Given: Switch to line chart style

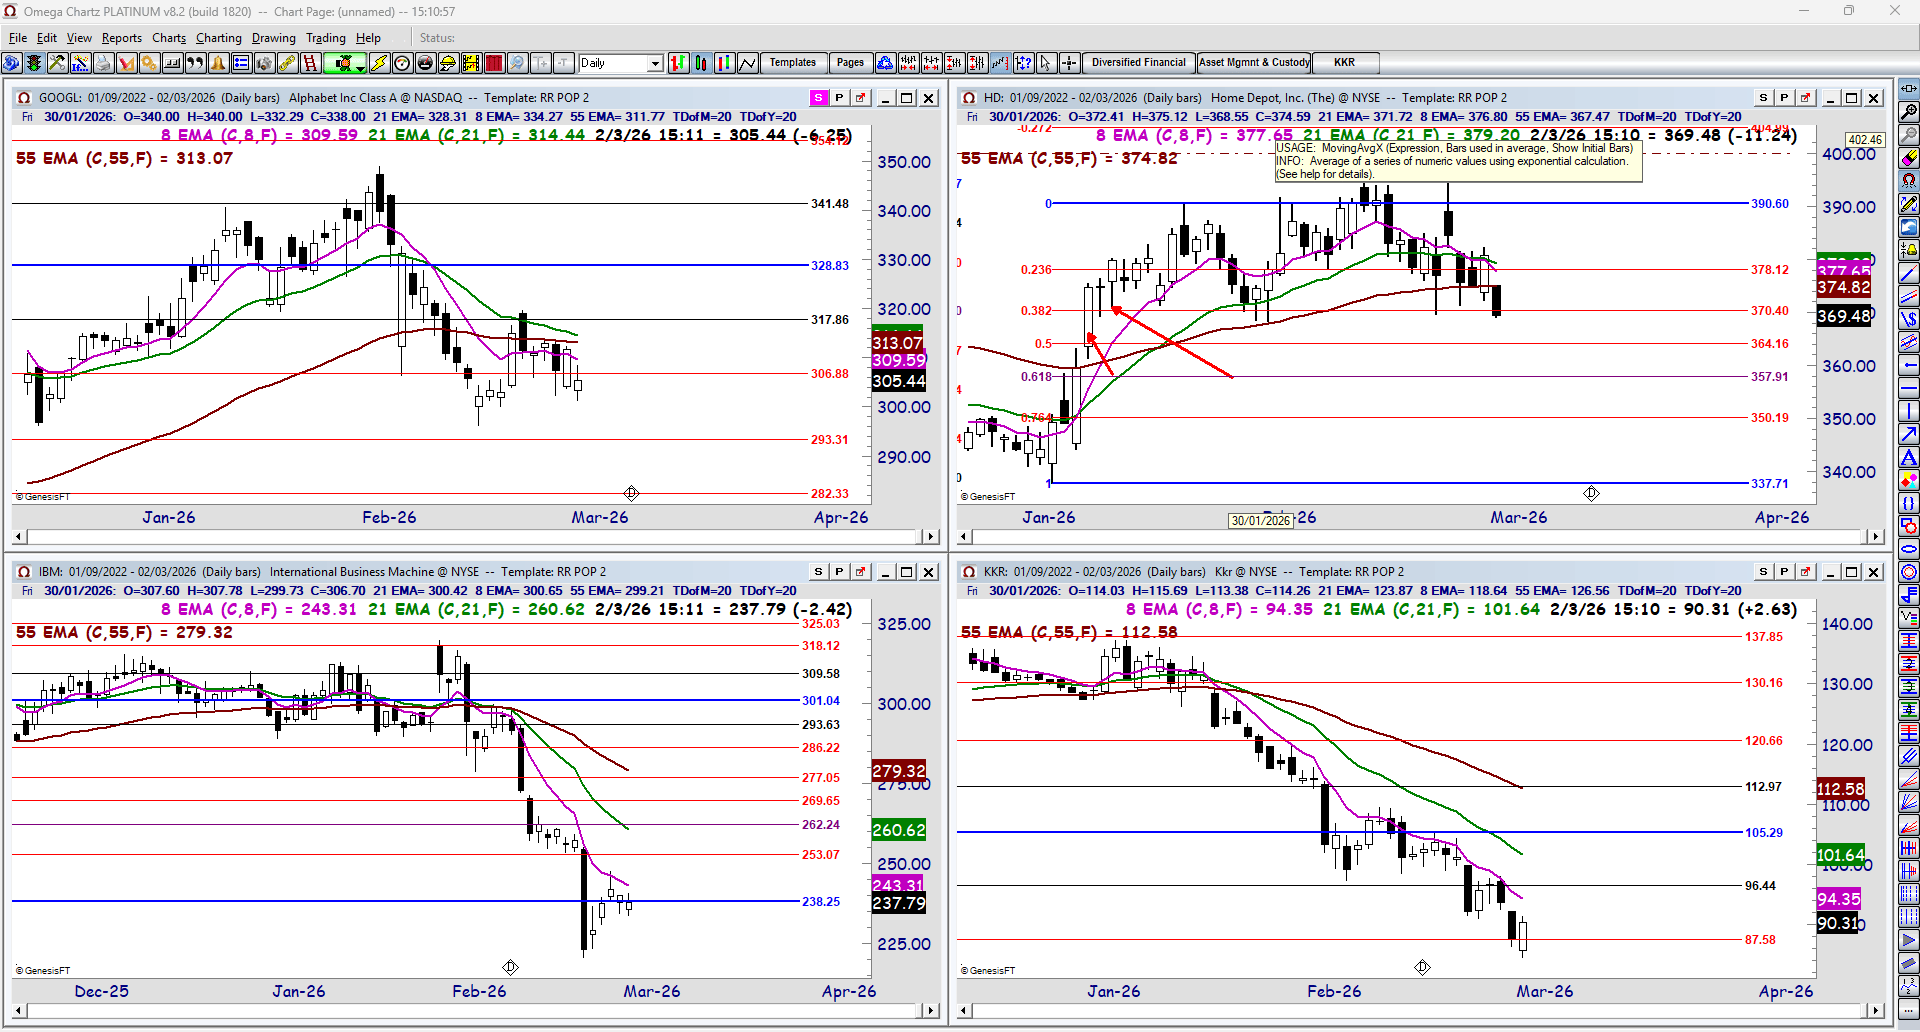Looking at the screenshot, I should (747, 63).
